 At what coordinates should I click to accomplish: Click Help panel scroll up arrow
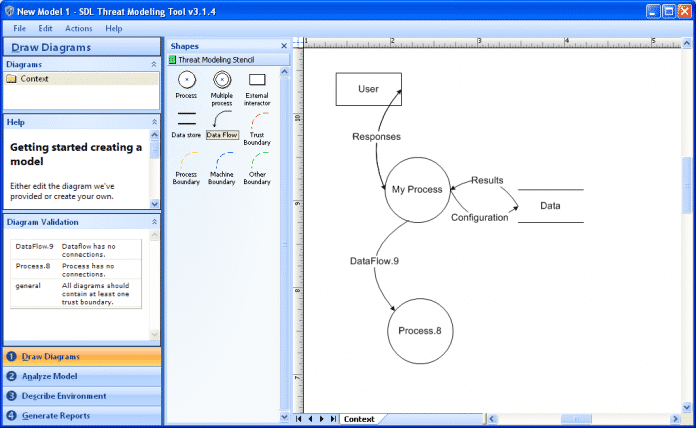(154, 134)
